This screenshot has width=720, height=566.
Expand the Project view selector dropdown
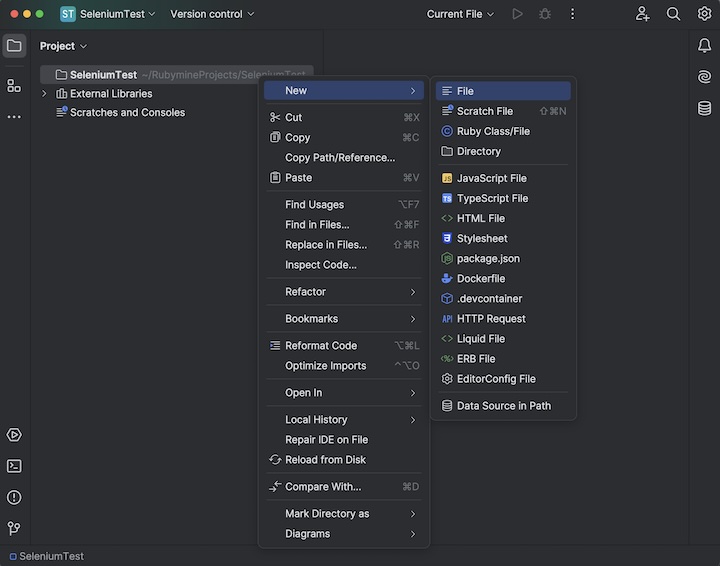point(63,46)
